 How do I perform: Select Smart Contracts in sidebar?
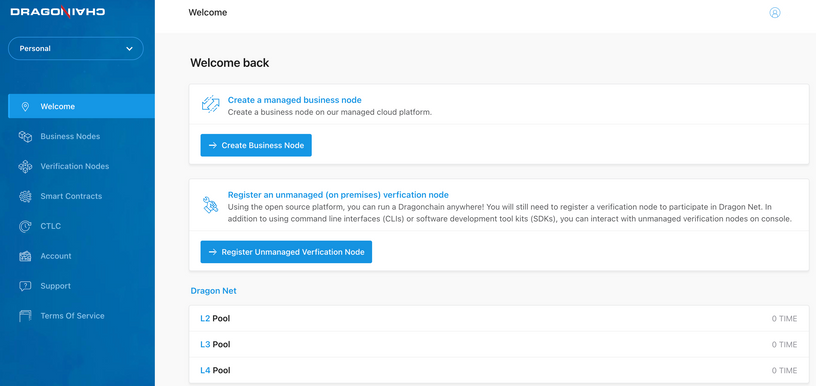[x=71, y=196]
